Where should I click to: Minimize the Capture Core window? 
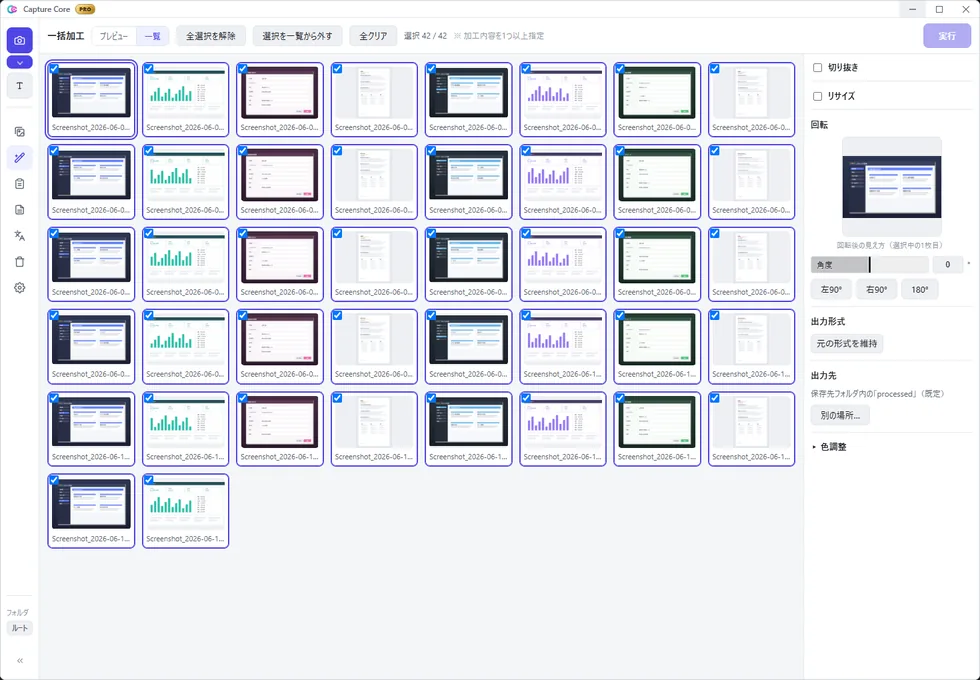pos(913,9)
